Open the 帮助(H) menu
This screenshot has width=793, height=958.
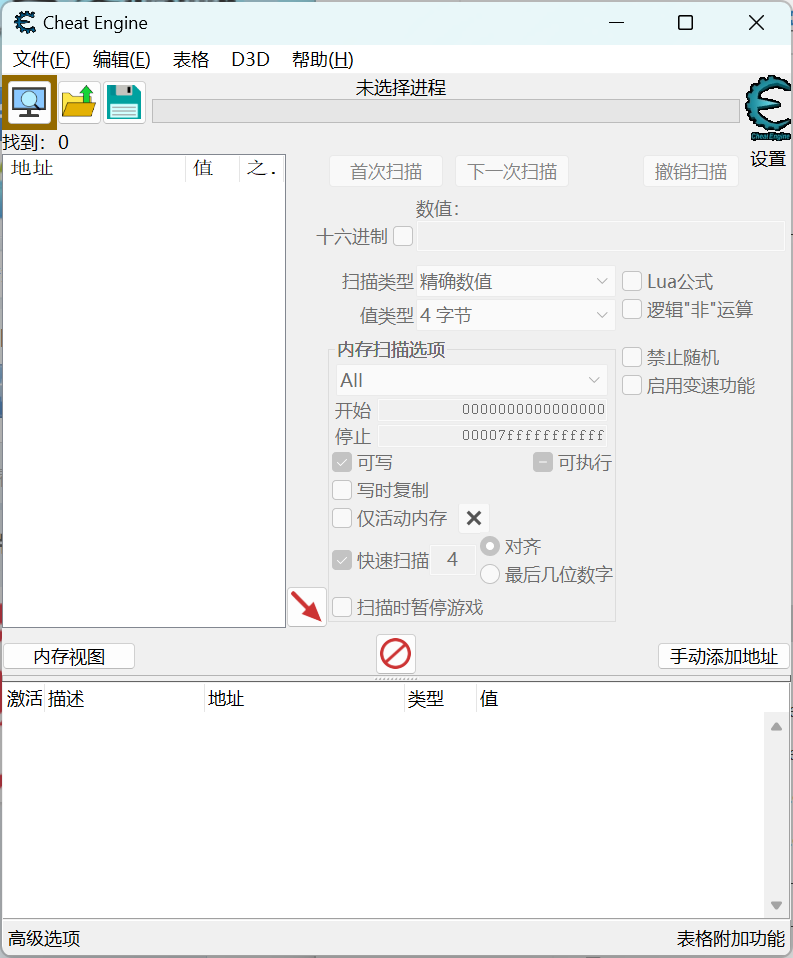(x=323, y=59)
